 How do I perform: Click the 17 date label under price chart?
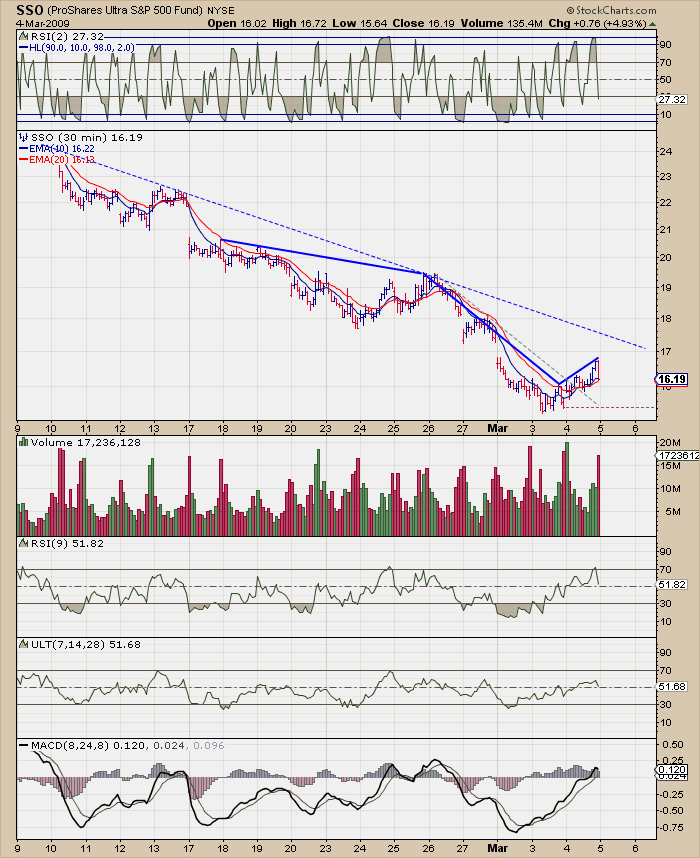[188, 428]
